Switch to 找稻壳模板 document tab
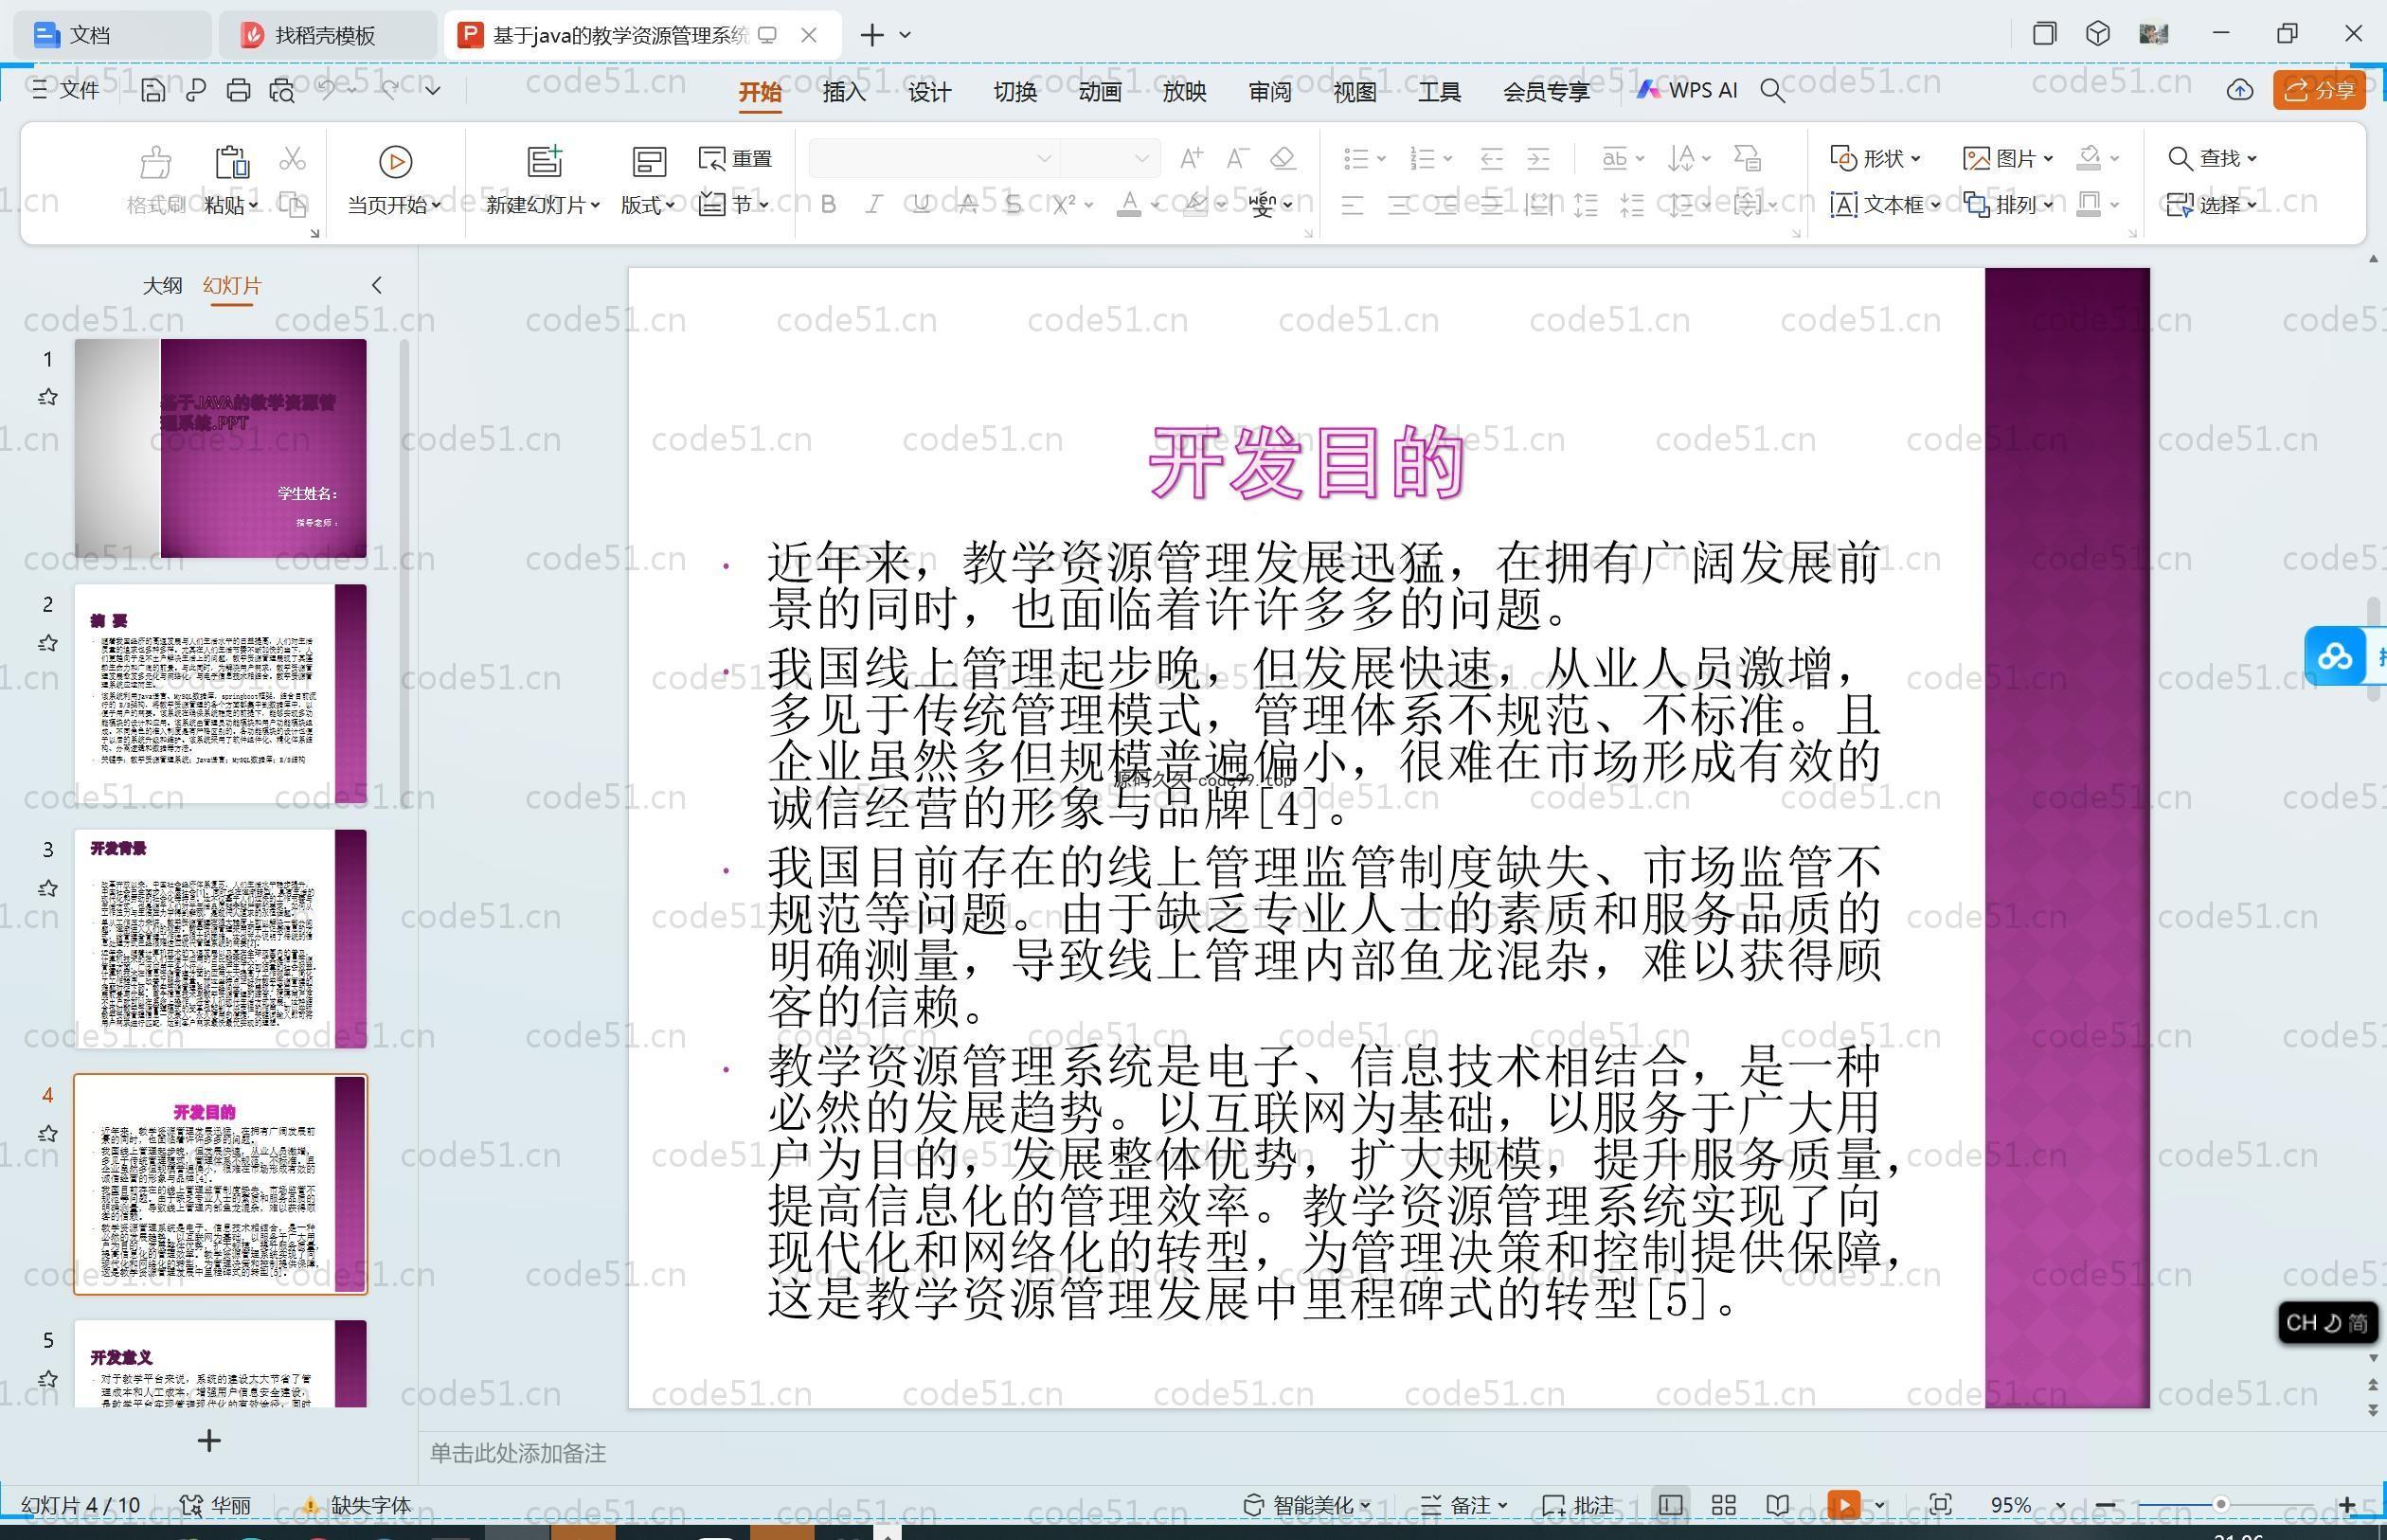The width and height of the screenshot is (2387, 1540). [326, 35]
